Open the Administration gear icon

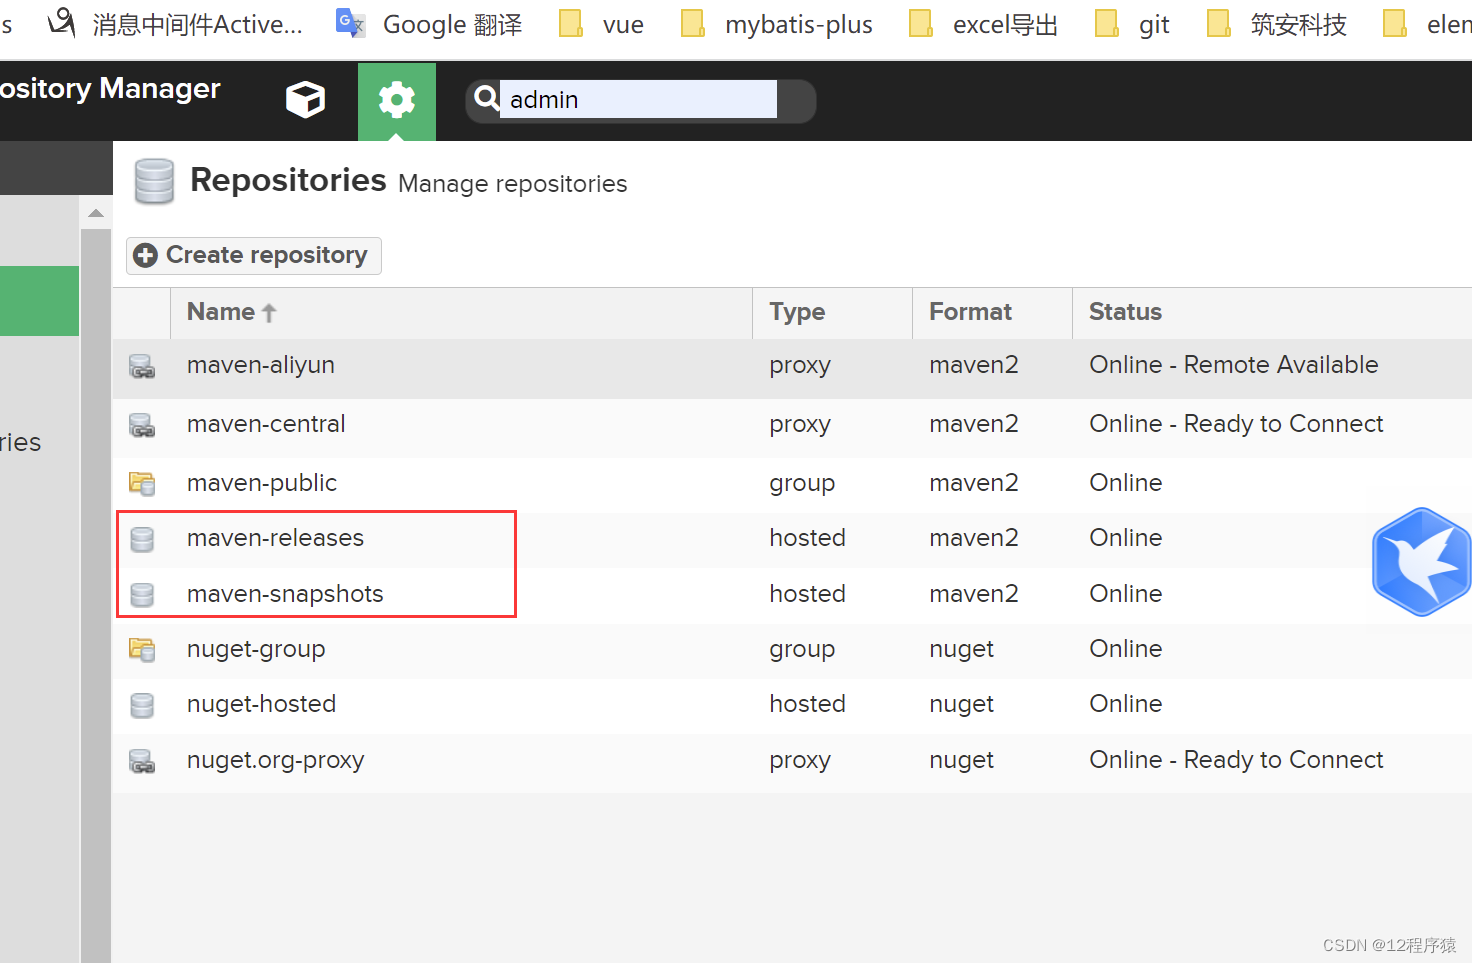(x=397, y=101)
